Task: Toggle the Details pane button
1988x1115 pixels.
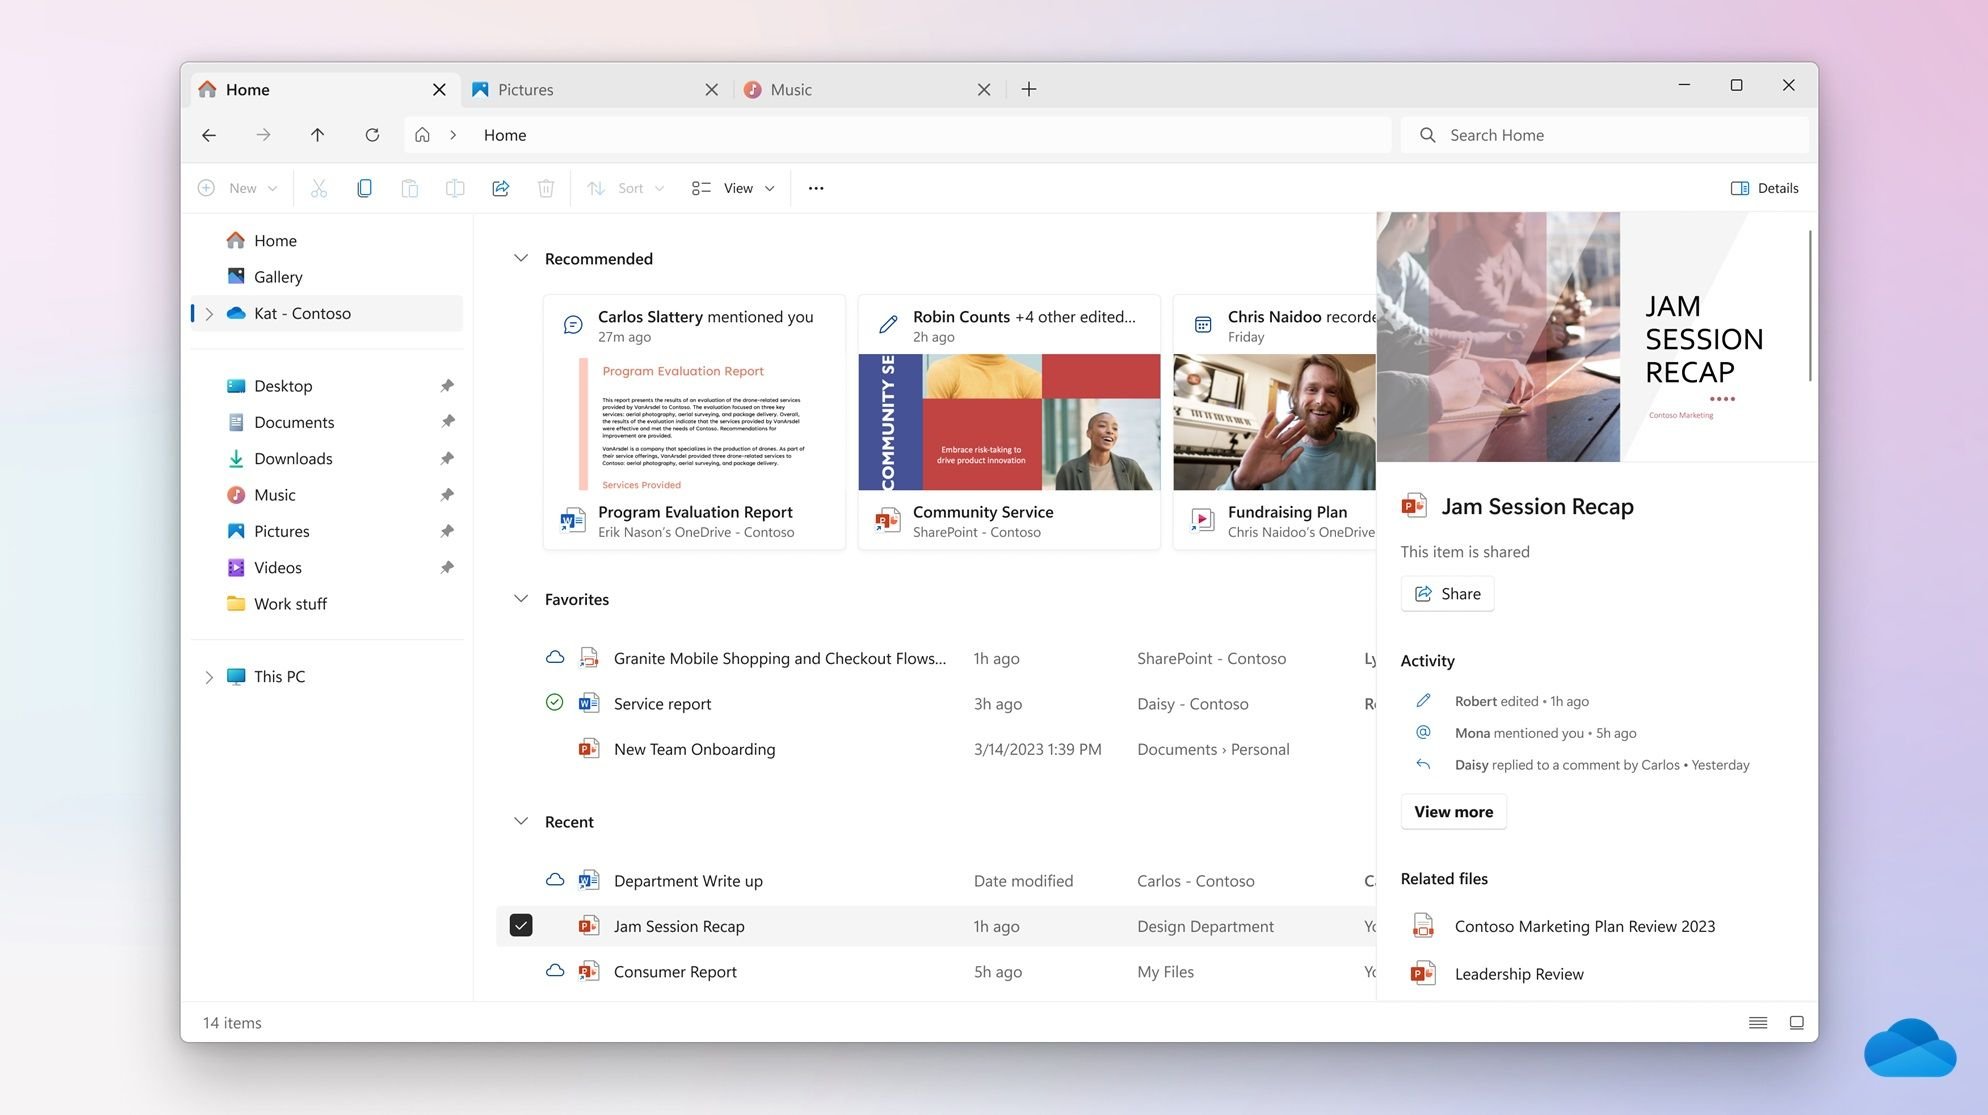Action: [1764, 188]
